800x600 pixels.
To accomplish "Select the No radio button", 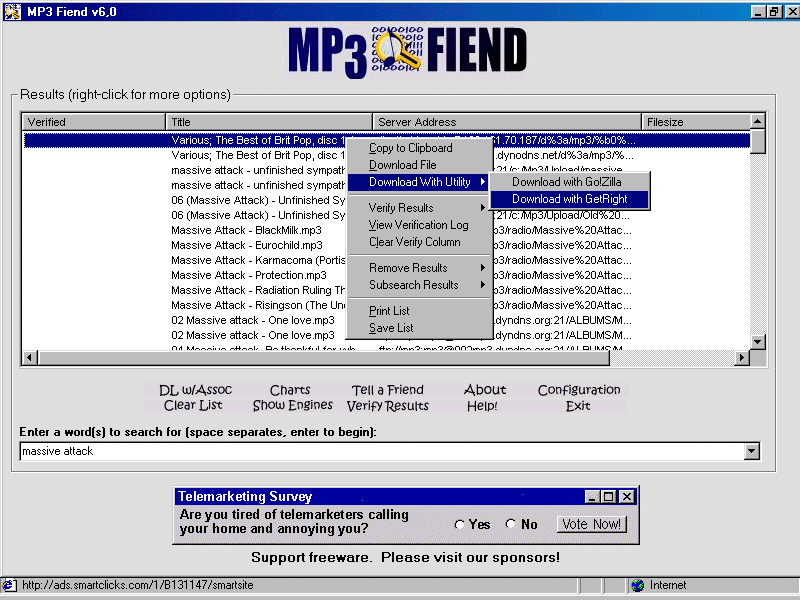I will coord(511,524).
